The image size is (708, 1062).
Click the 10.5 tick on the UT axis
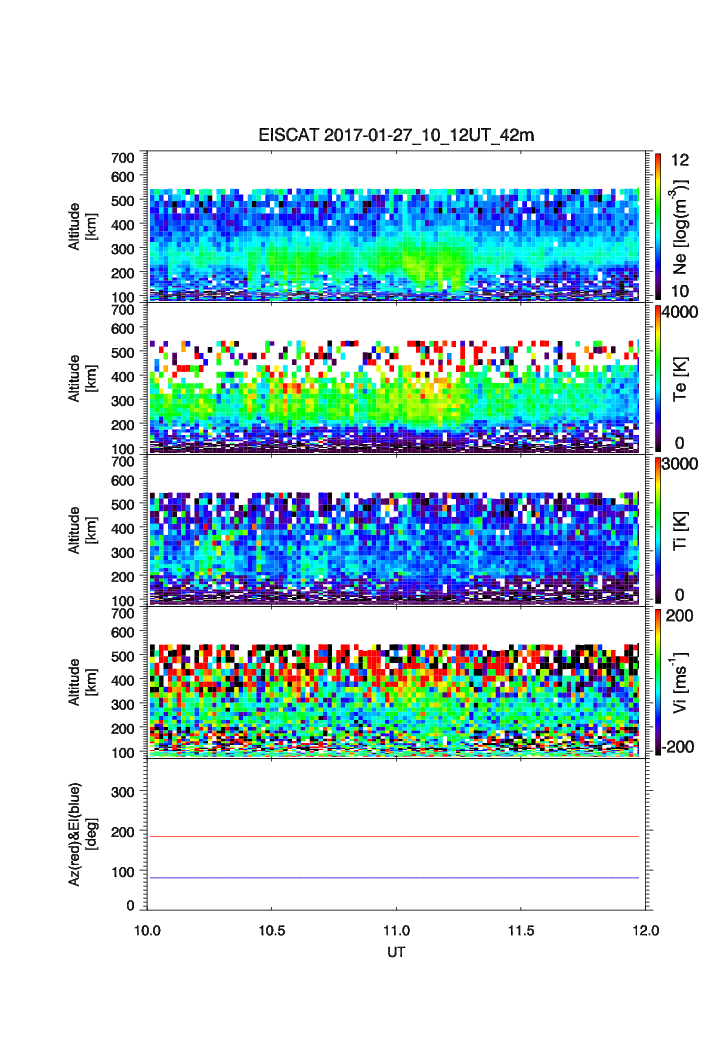tap(272, 930)
